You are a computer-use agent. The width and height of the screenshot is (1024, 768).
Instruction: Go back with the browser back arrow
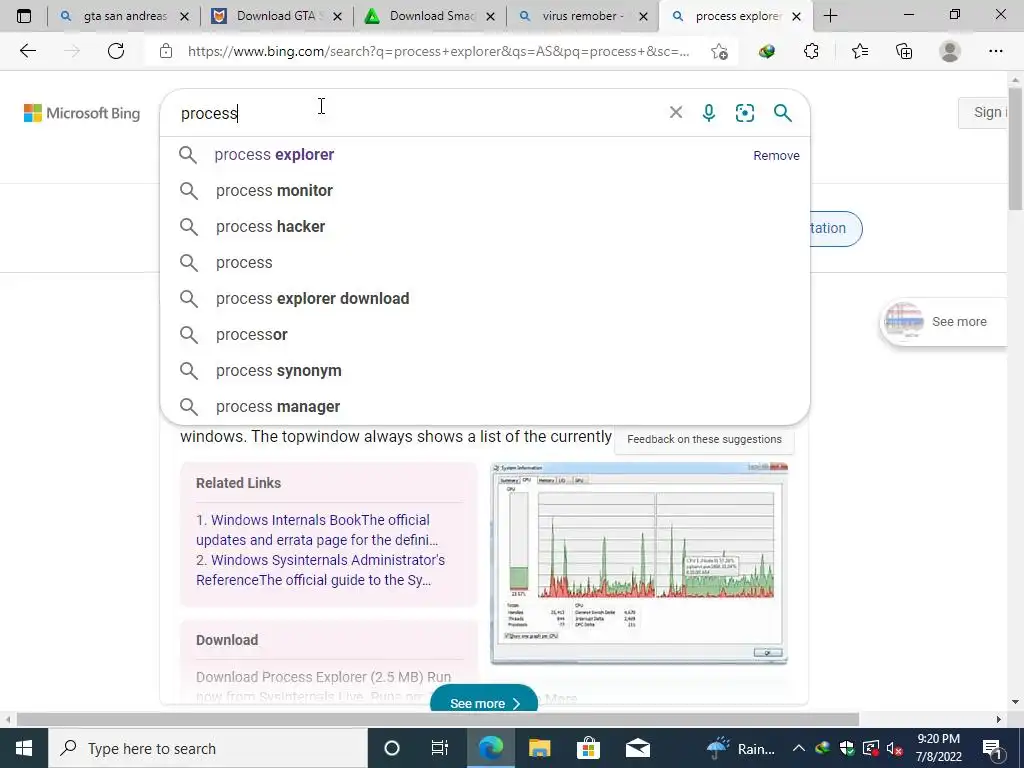pos(27,51)
